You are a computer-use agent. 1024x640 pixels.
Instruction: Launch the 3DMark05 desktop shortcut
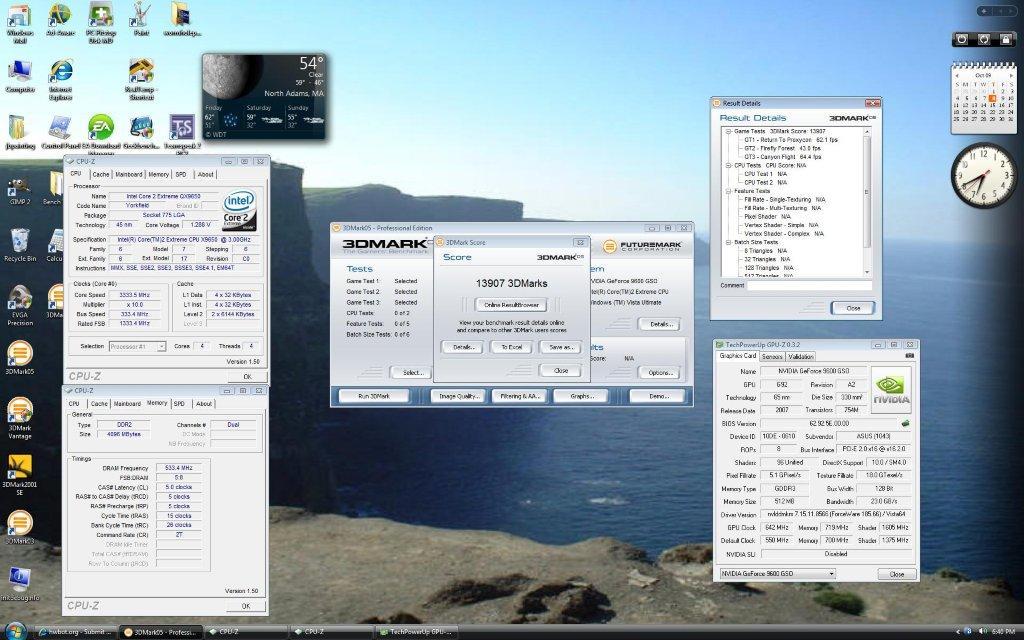(x=20, y=358)
